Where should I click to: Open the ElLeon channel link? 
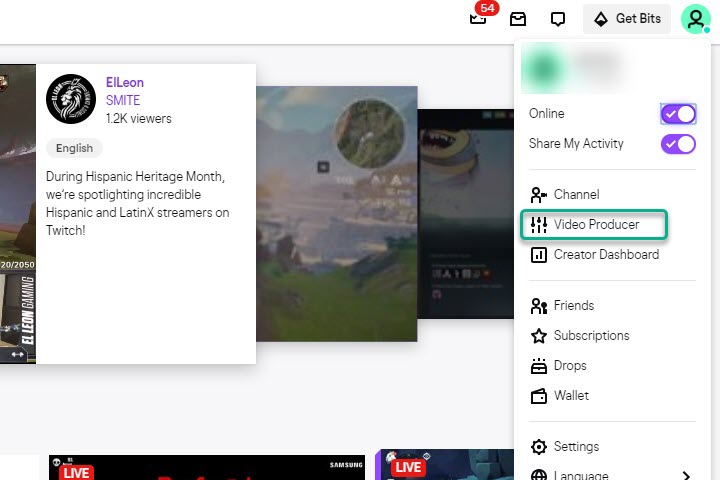(x=125, y=83)
